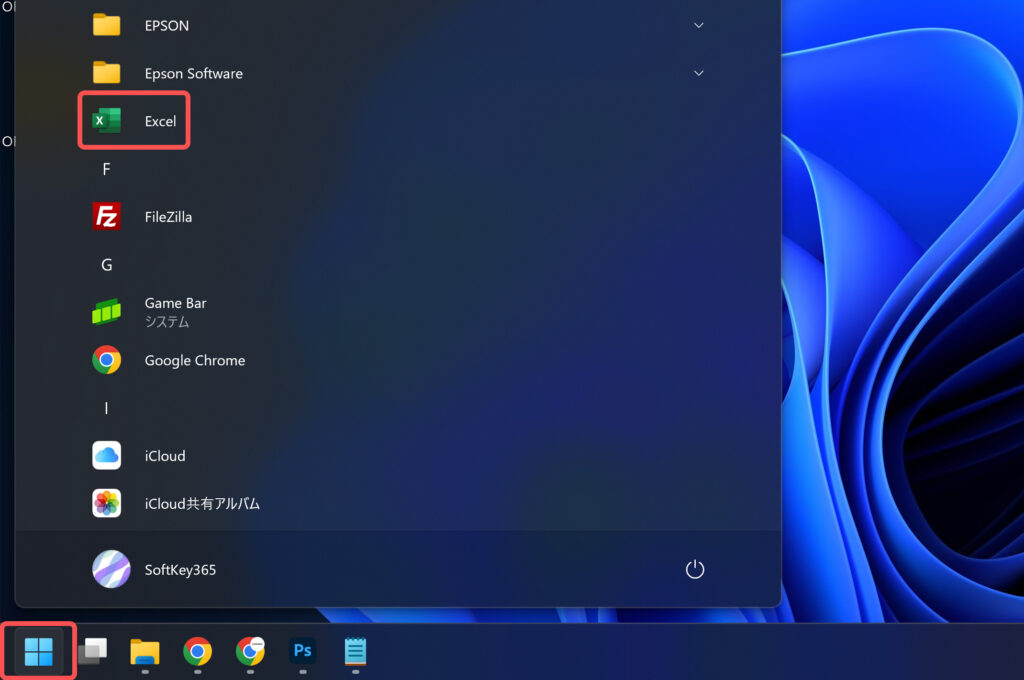Click the Photoshop icon on the taskbar
This screenshot has width=1024, height=680.
(302, 651)
